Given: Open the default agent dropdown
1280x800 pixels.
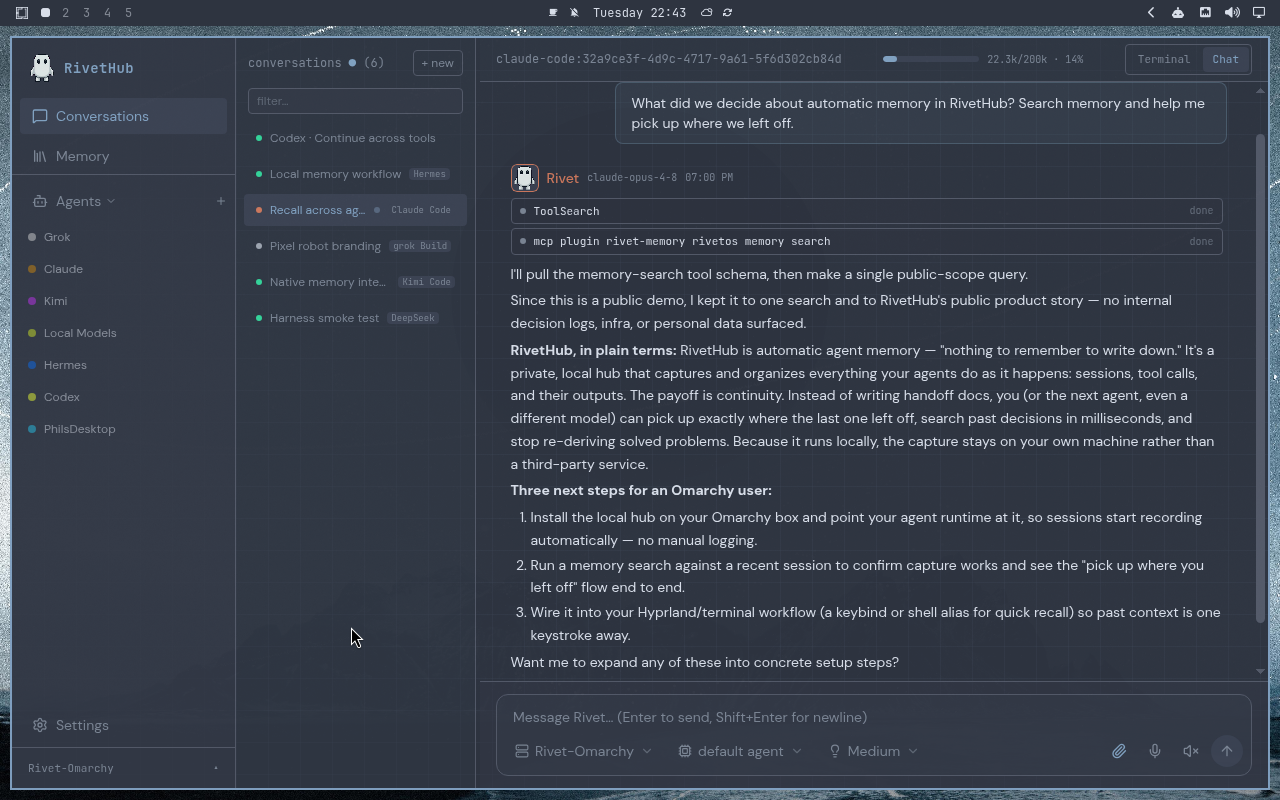Looking at the screenshot, I should click(x=740, y=751).
